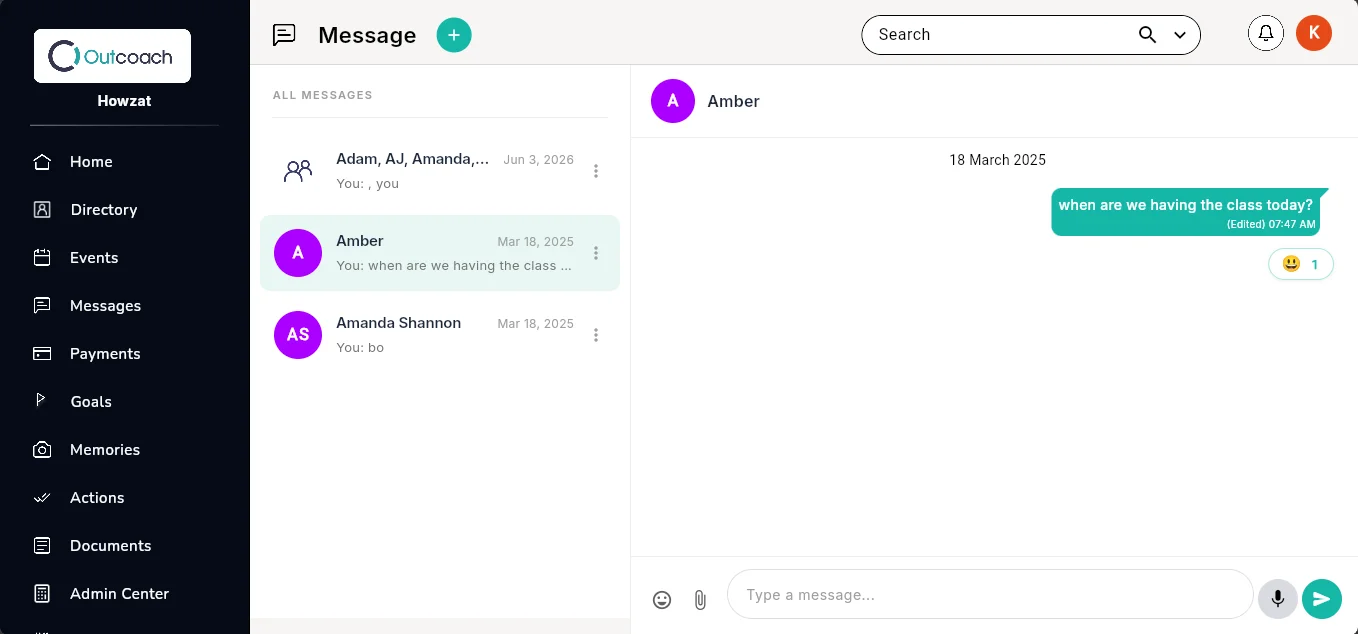Open Home from the sidebar
Viewport: 1358px width, 634px height.
coord(91,162)
